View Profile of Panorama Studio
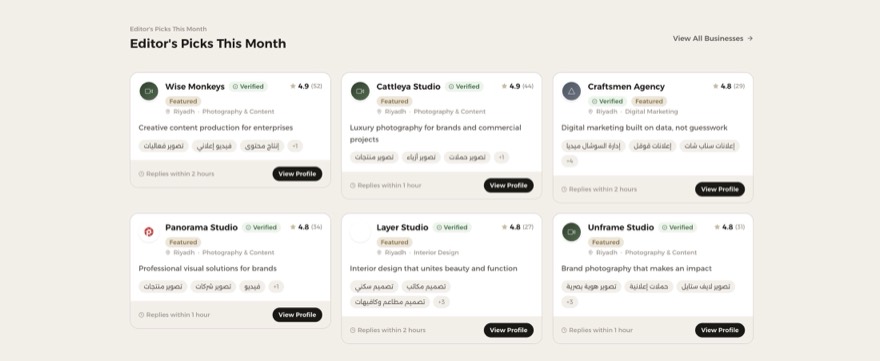 [x=297, y=315]
